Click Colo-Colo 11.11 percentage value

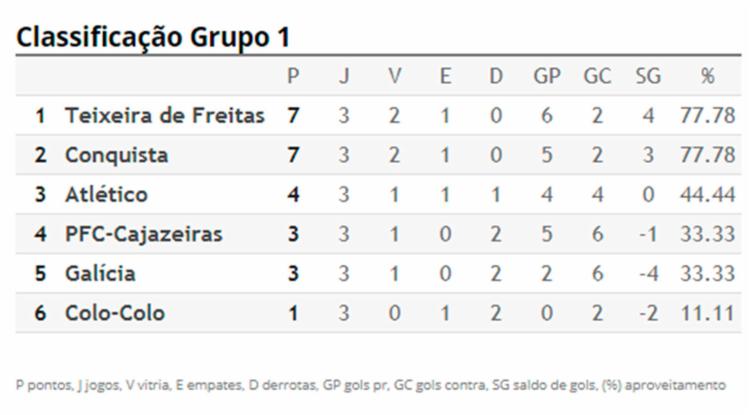click(707, 313)
